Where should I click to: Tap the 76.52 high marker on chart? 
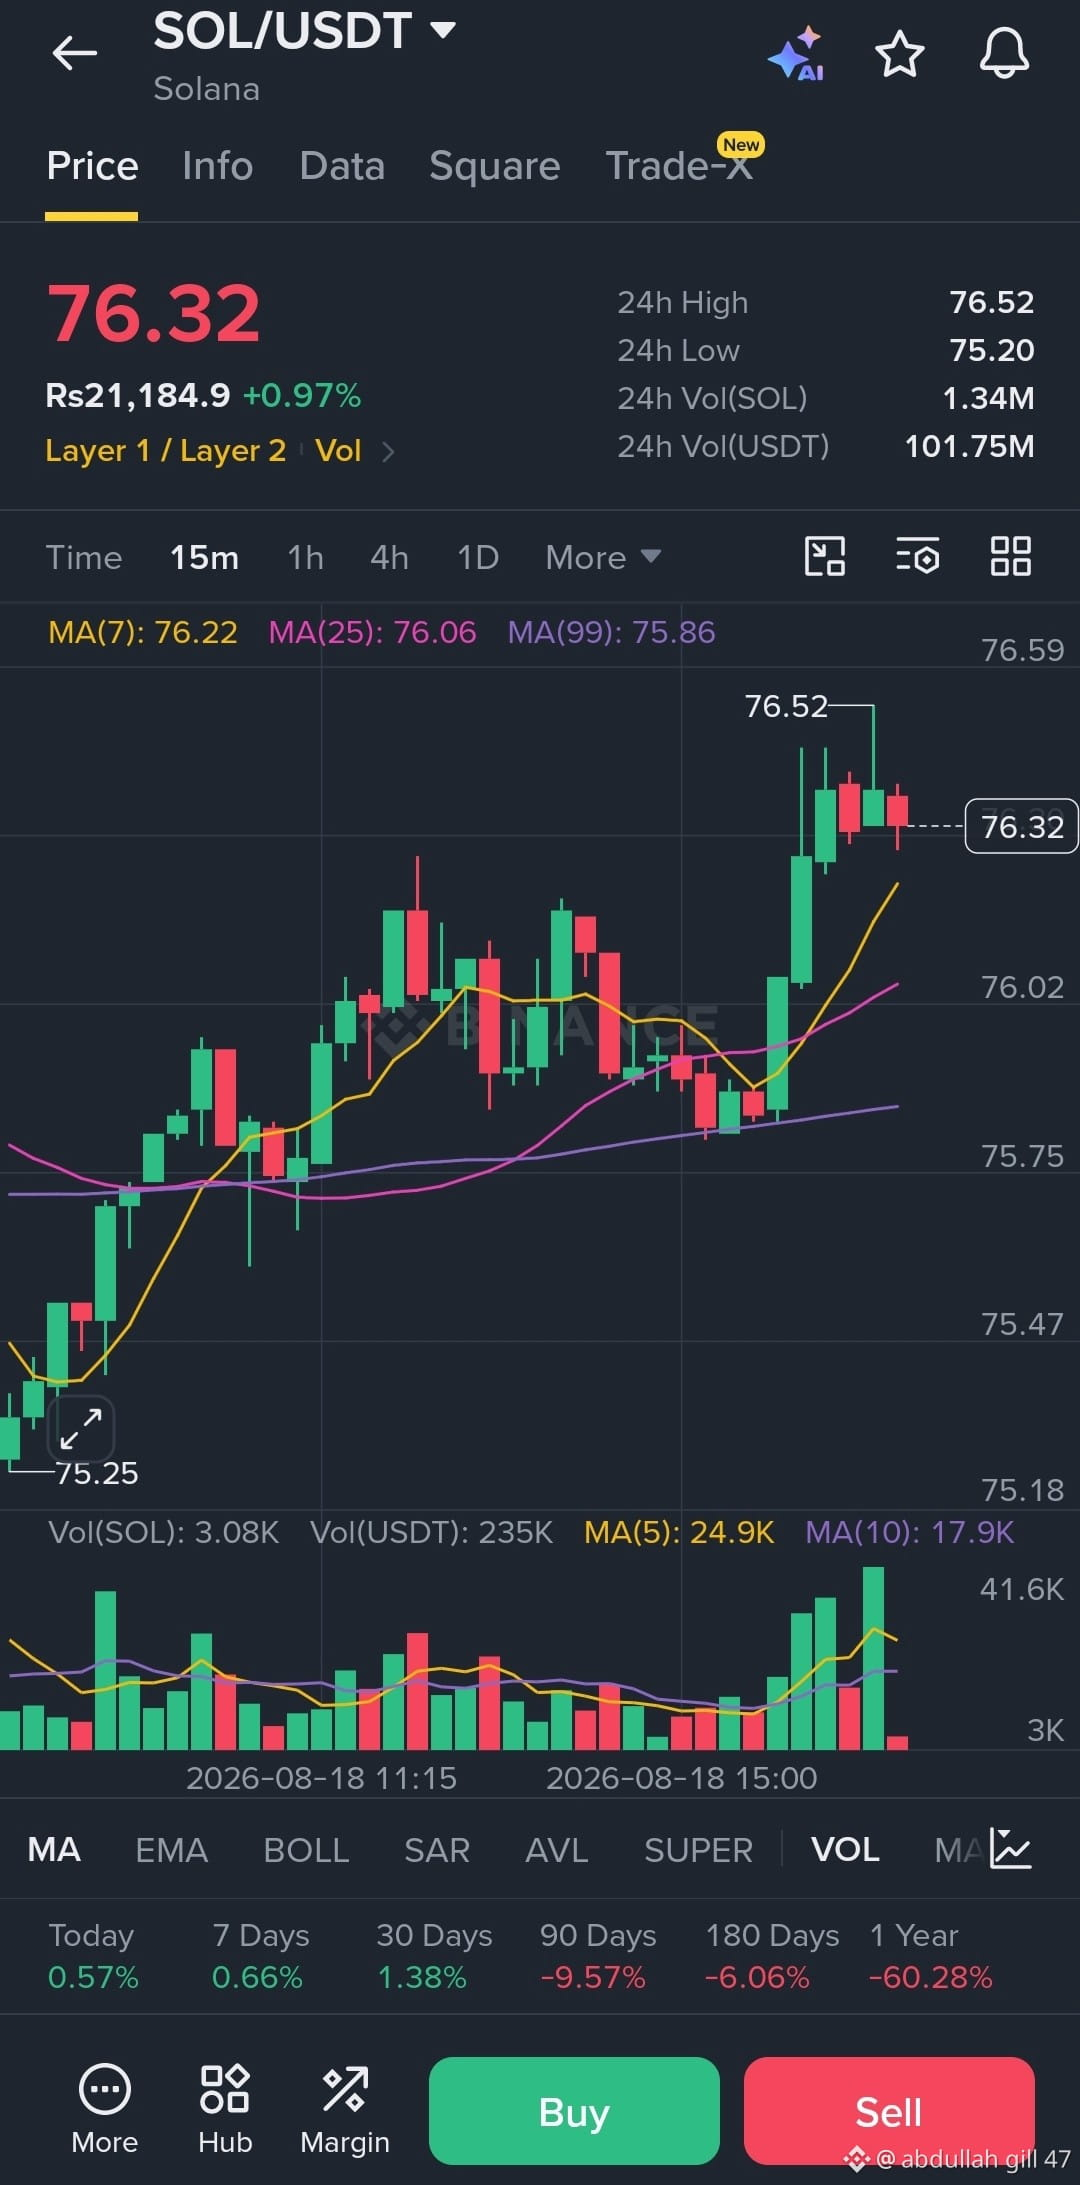pyautogui.click(x=786, y=706)
